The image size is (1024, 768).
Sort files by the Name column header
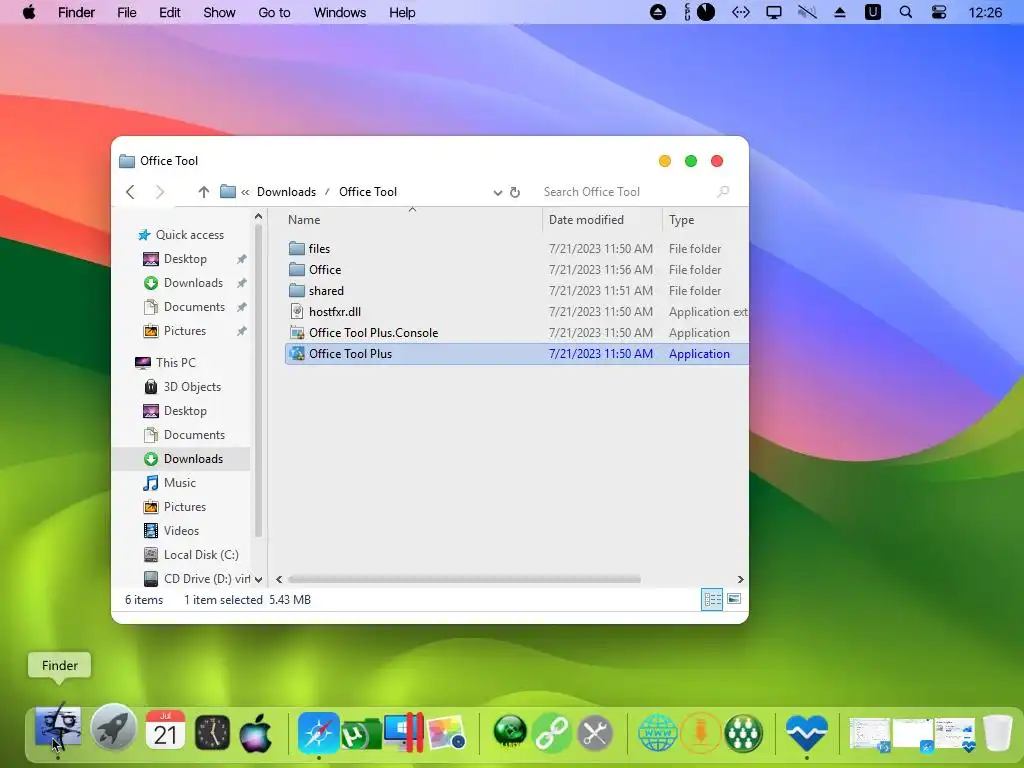[x=411, y=220]
